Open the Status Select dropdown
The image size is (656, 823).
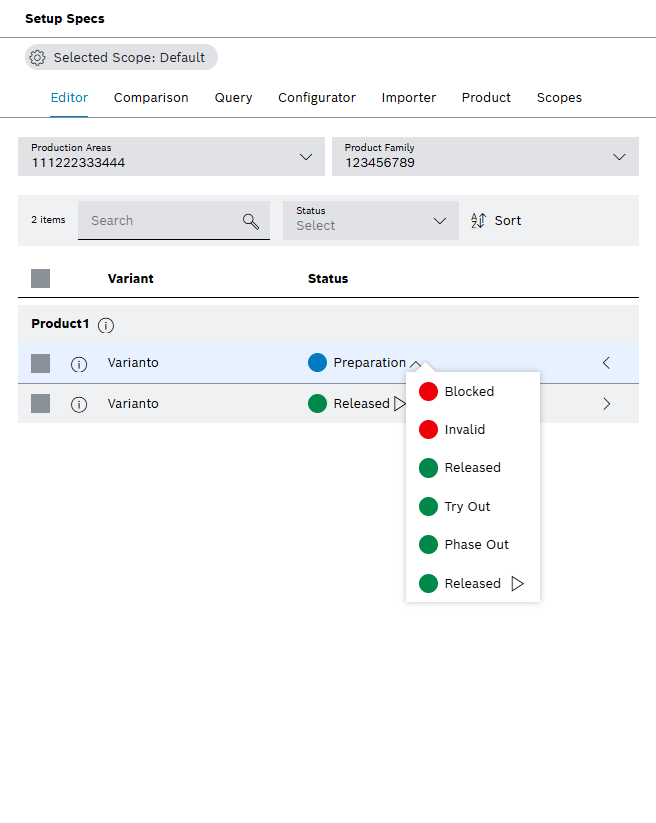(437, 220)
